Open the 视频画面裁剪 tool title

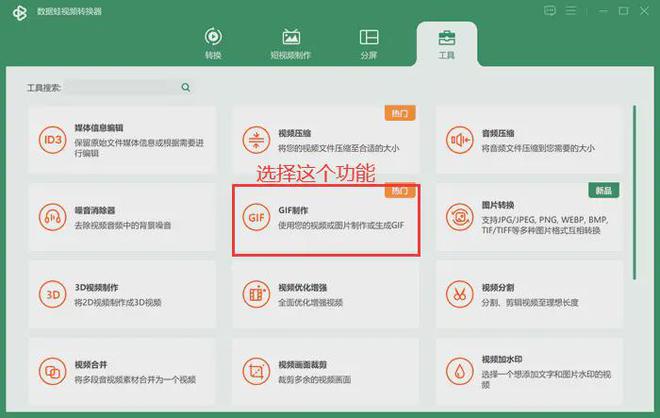pos(303,365)
